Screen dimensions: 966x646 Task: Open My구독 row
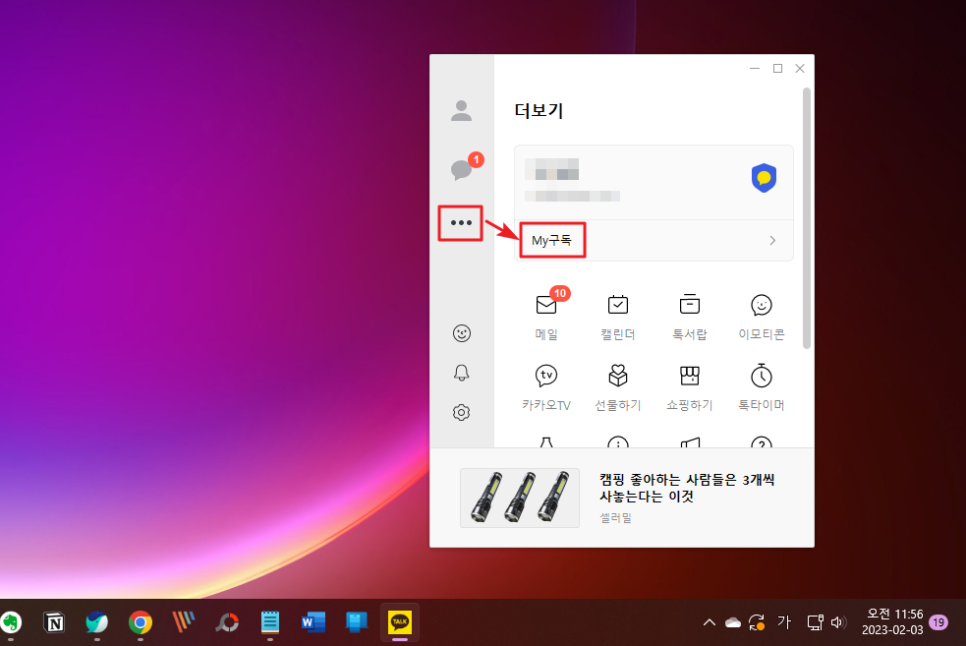(654, 240)
